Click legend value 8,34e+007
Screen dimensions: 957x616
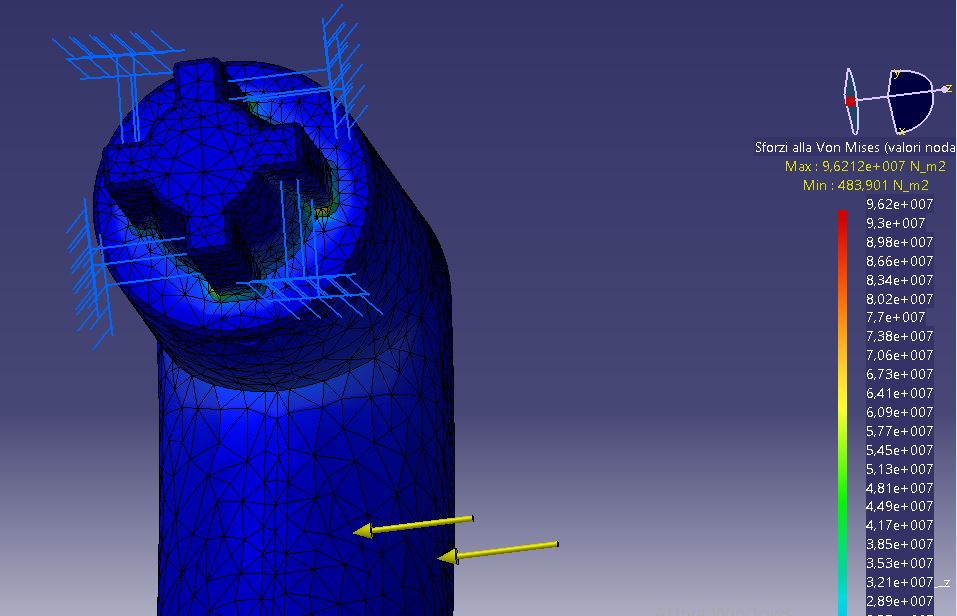click(x=900, y=280)
